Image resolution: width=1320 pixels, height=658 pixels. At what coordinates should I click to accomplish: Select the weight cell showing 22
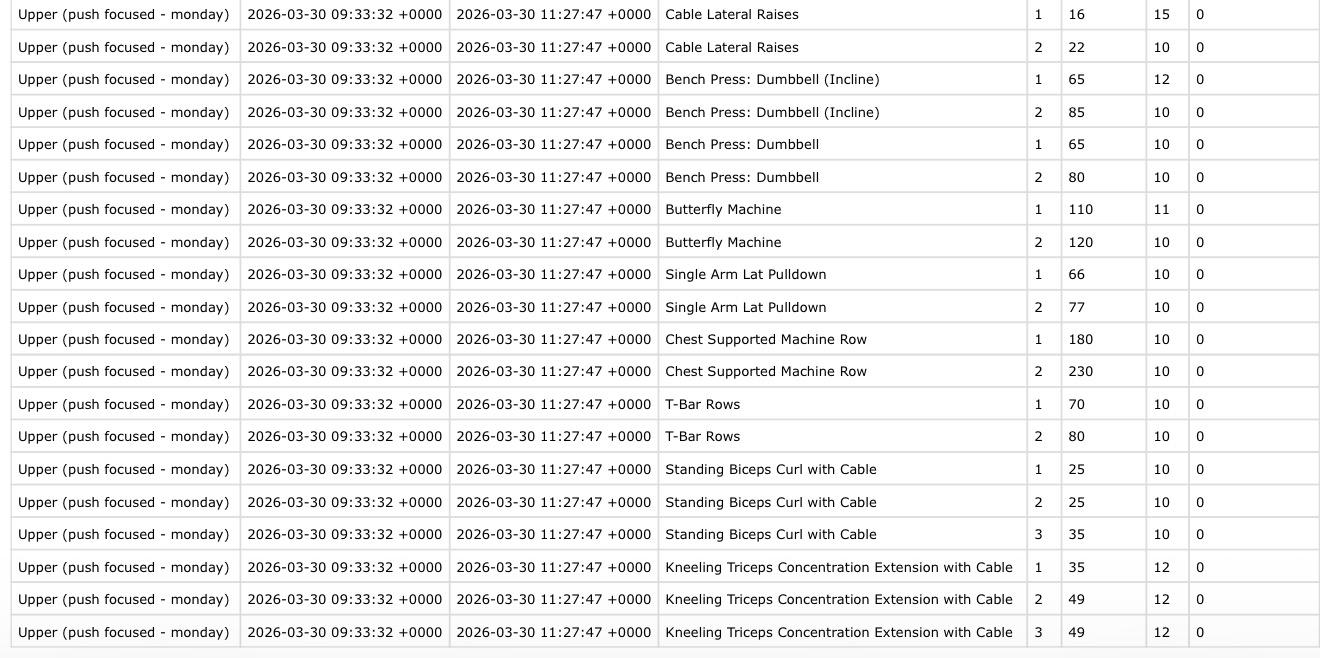(1077, 47)
